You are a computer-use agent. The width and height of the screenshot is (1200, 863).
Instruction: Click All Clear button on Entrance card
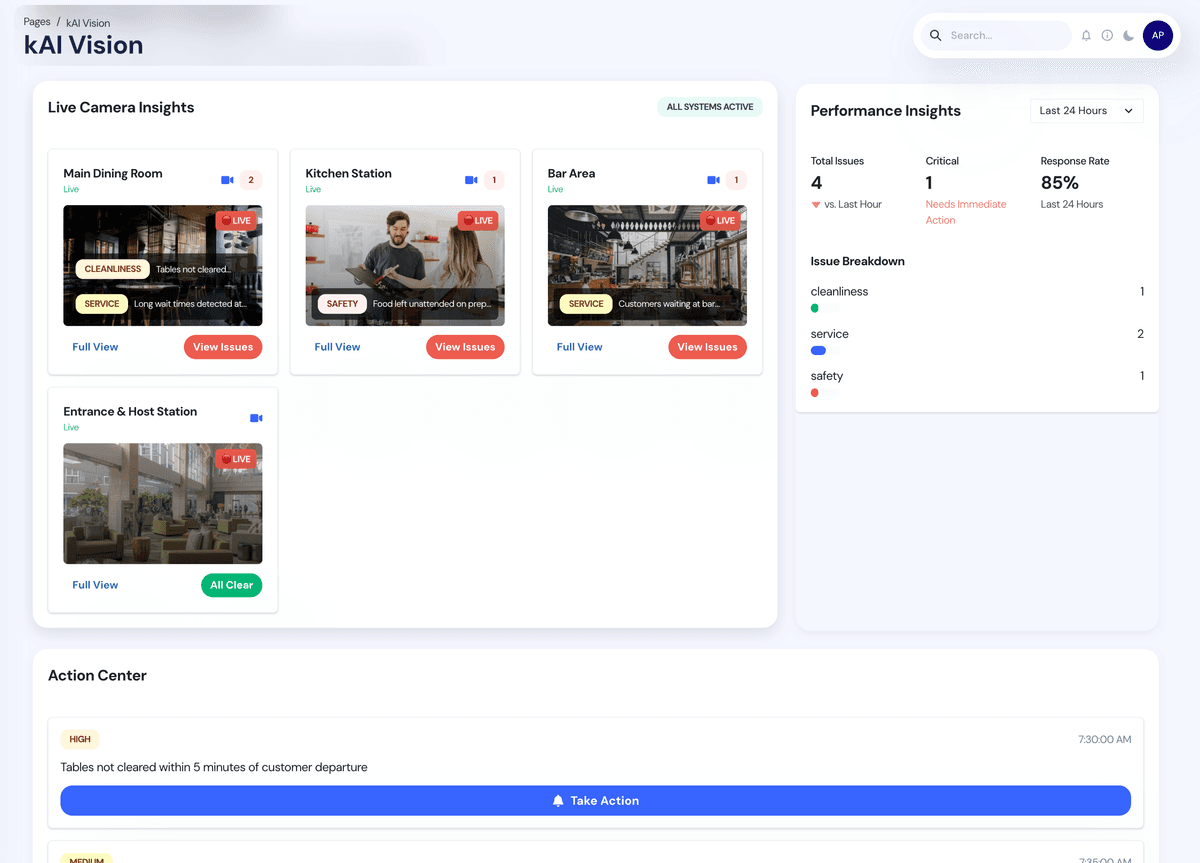point(231,585)
